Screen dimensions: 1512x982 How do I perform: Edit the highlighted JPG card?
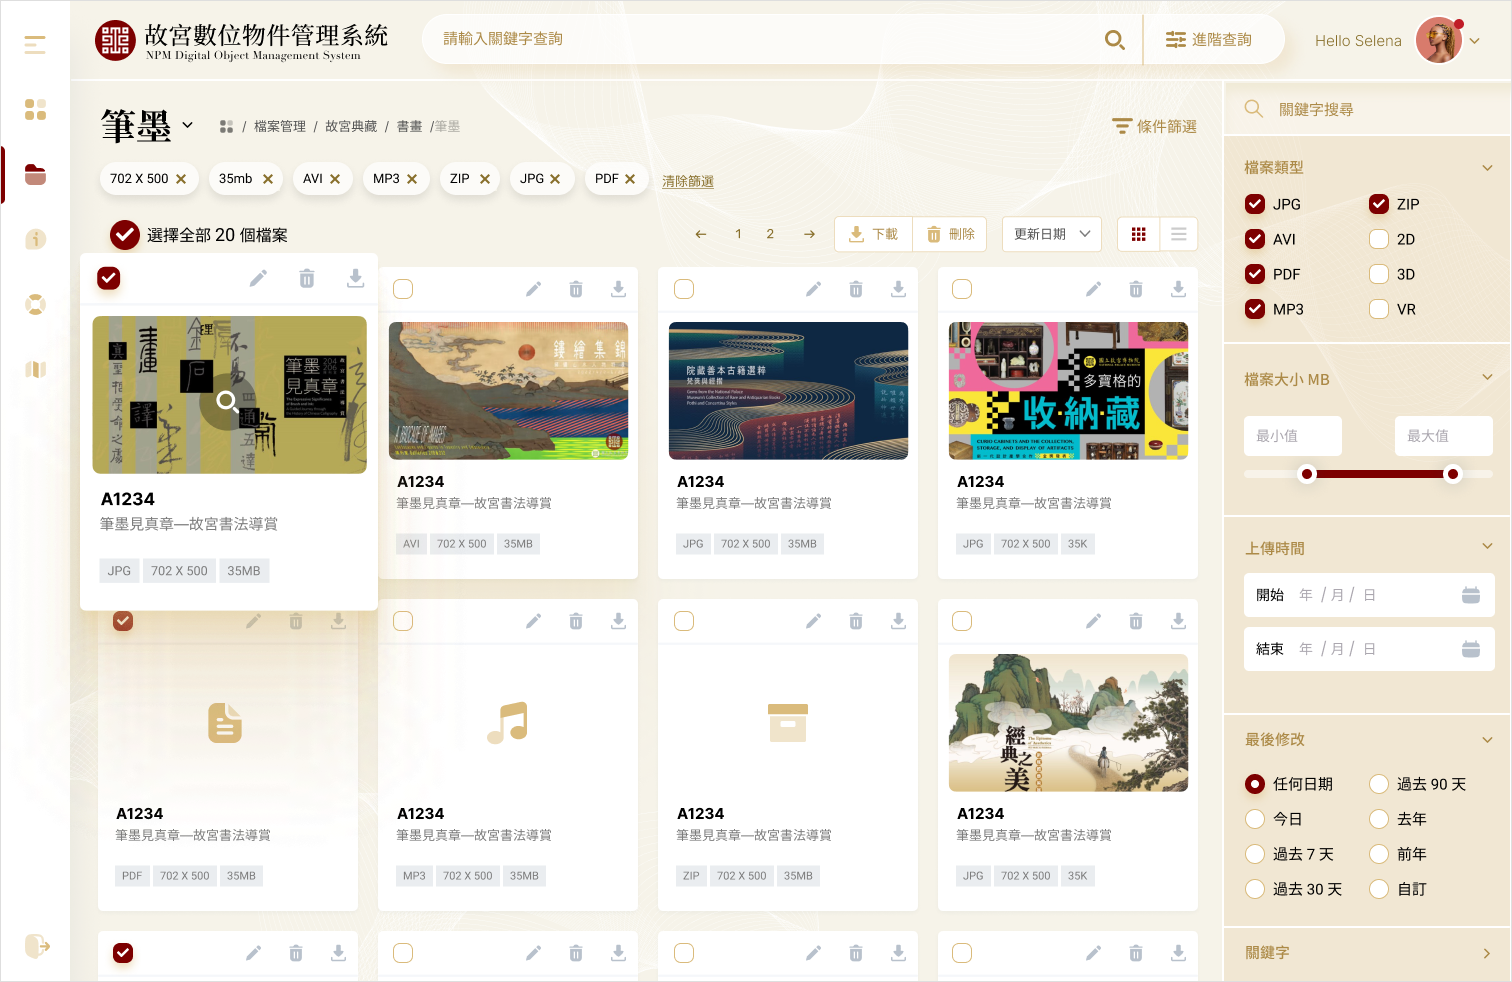point(258,278)
